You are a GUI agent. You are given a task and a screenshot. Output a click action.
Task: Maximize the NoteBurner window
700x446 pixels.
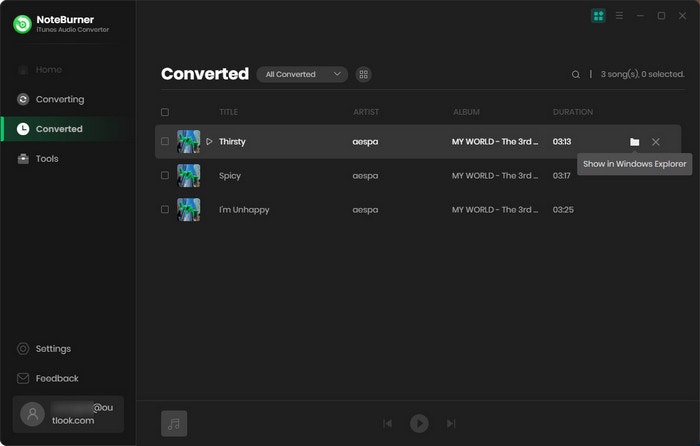coord(661,16)
